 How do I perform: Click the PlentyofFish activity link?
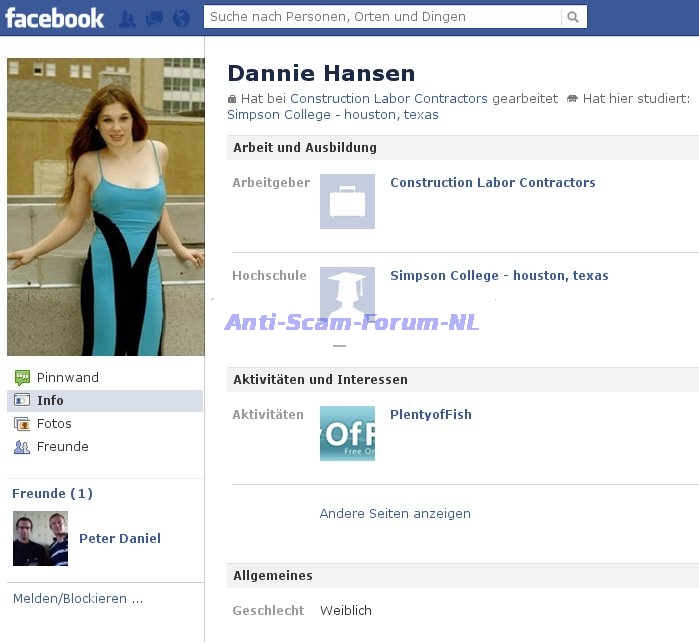pos(430,415)
